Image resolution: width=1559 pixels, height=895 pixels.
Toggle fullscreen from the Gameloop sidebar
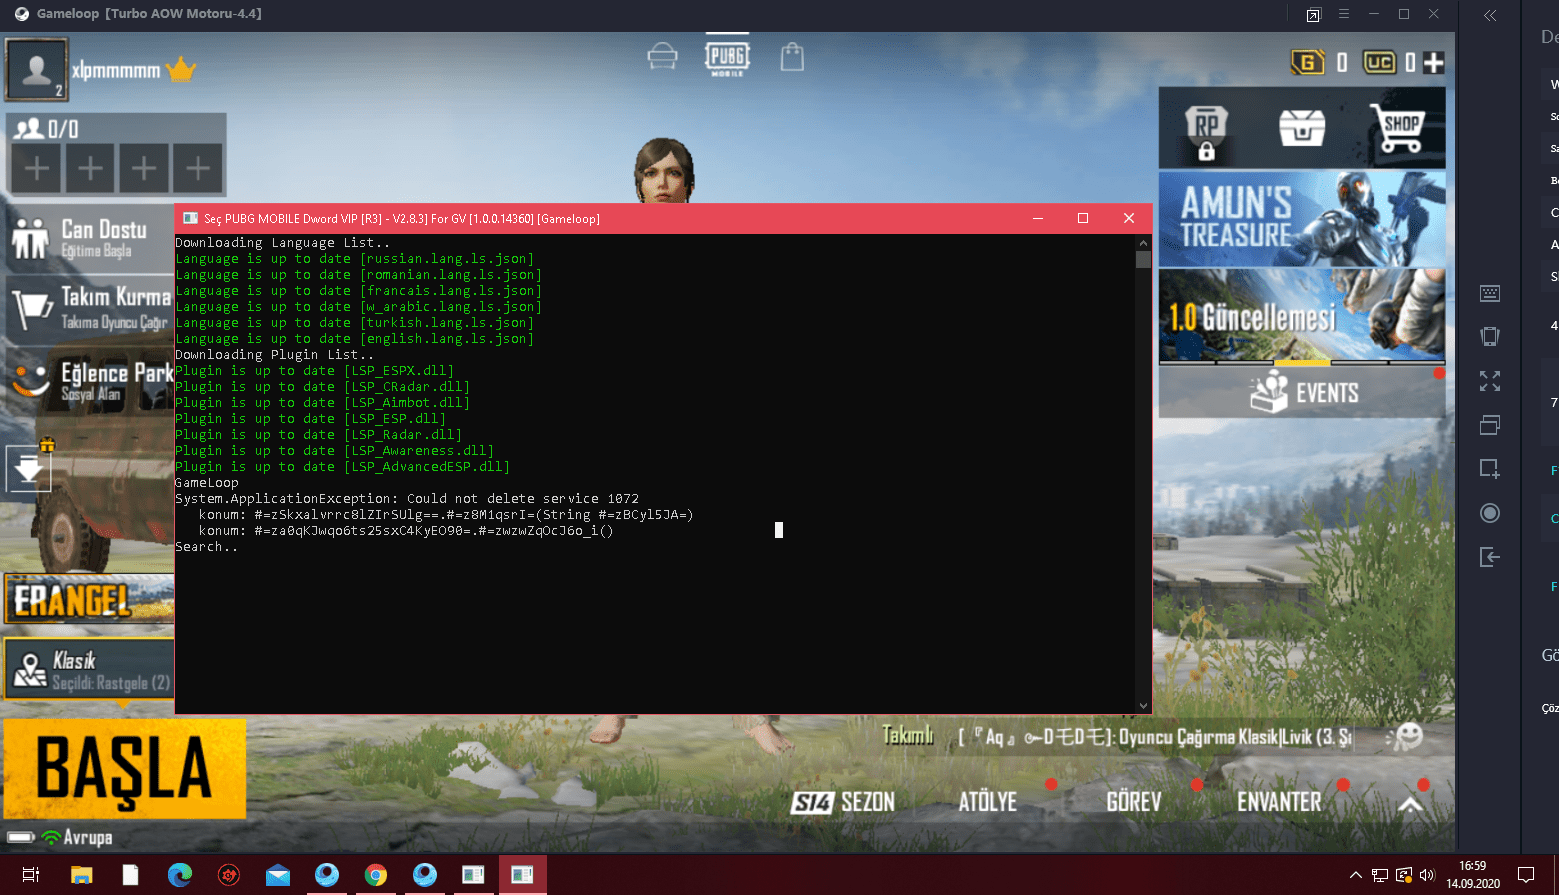click(1490, 381)
